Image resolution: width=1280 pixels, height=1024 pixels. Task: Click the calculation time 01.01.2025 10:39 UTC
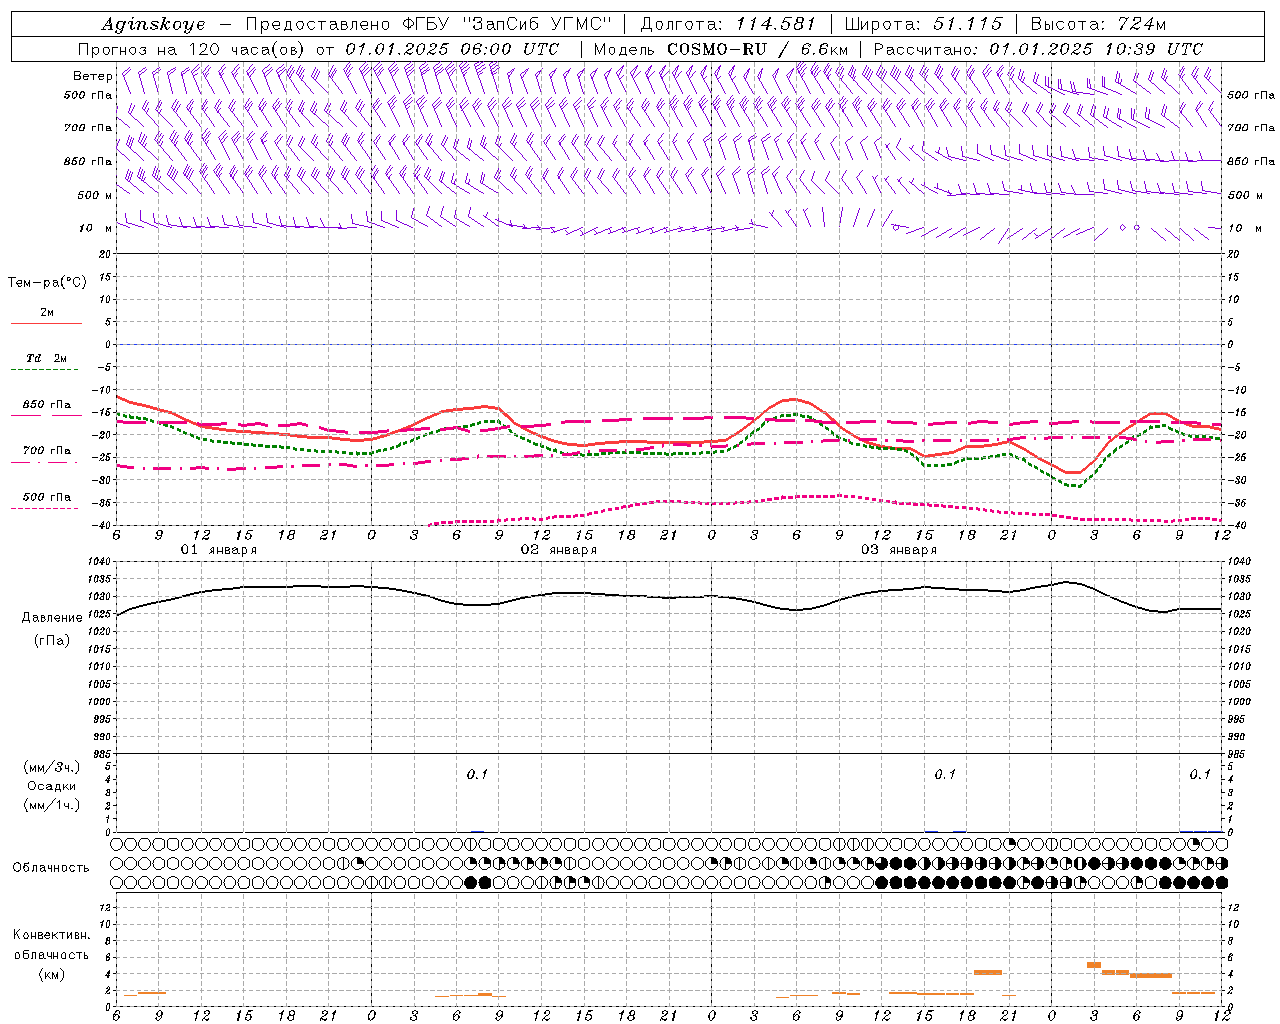[1096, 49]
